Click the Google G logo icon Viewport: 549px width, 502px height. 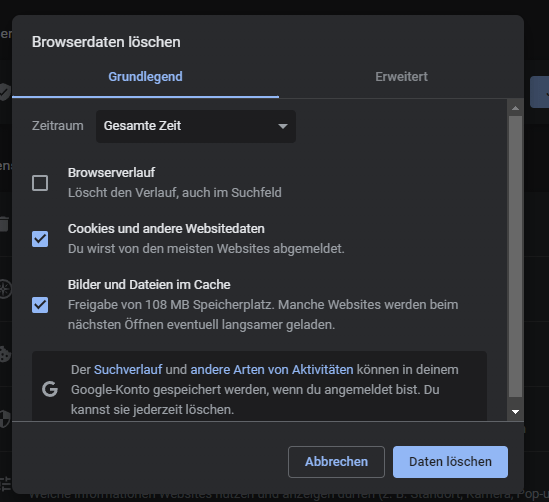(50, 389)
